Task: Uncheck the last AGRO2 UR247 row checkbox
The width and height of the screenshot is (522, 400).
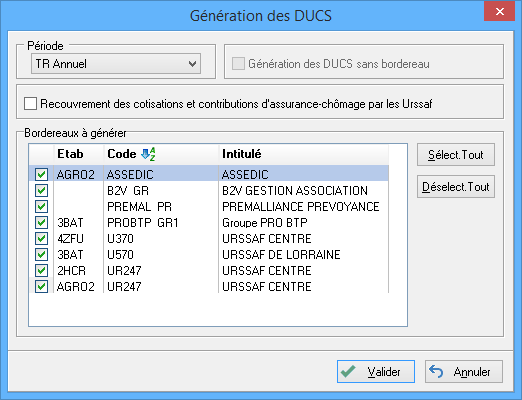Action: click(x=41, y=286)
